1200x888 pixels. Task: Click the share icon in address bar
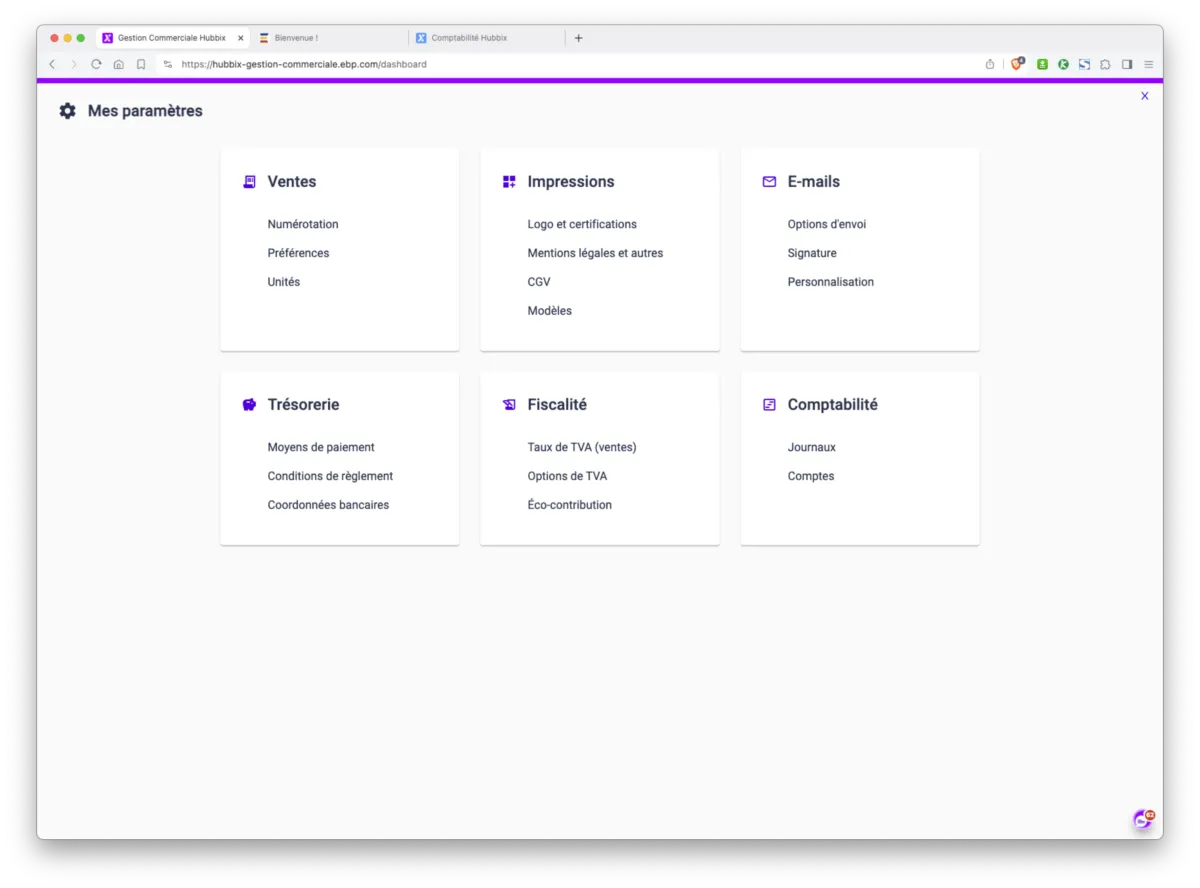pos(990,64)
